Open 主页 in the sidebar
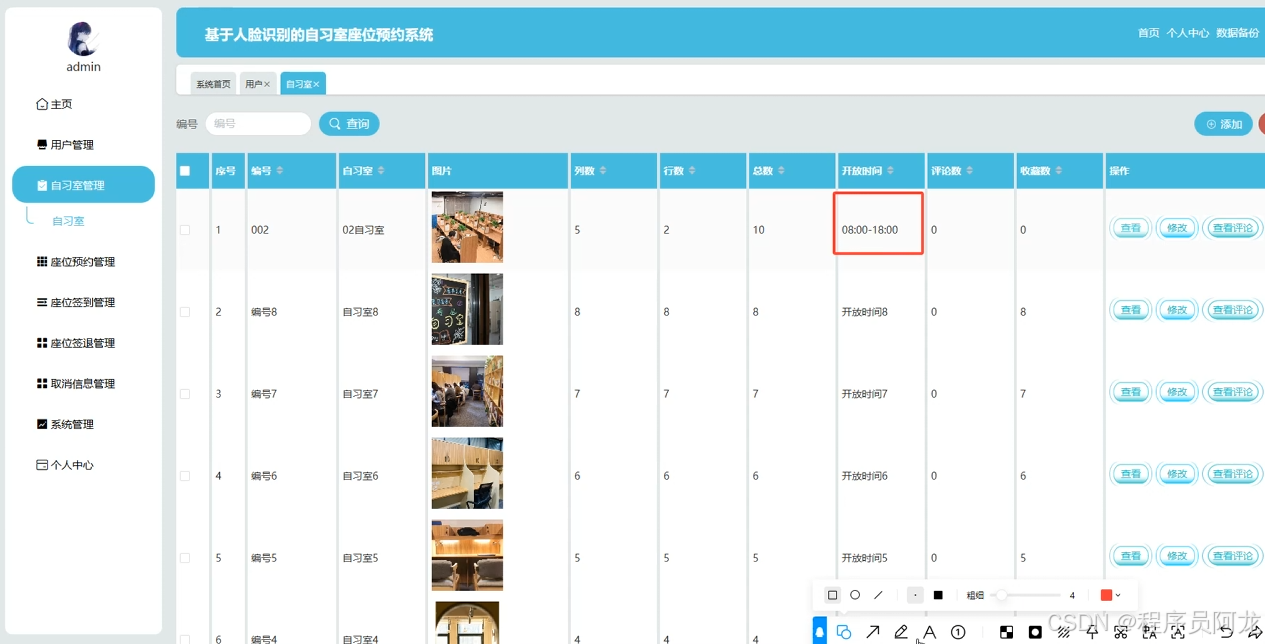Viewport: 1265px width, 644px height. pos(54,104)
